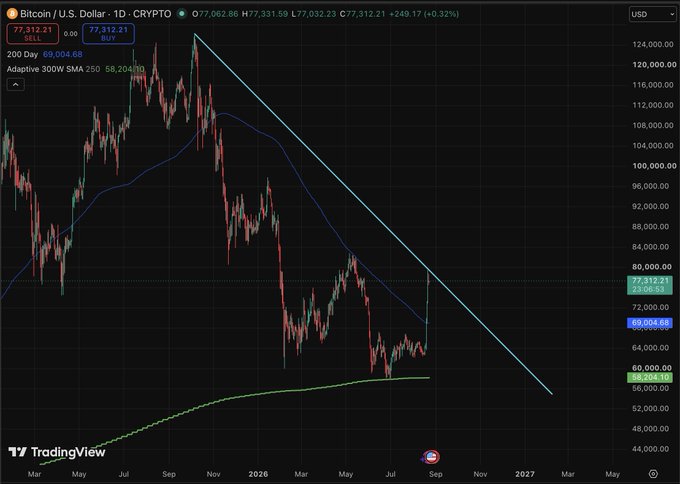This screenshot has width=680, height=484.
Task: Click the 1D interval label in title
Action: coord(119,14)
